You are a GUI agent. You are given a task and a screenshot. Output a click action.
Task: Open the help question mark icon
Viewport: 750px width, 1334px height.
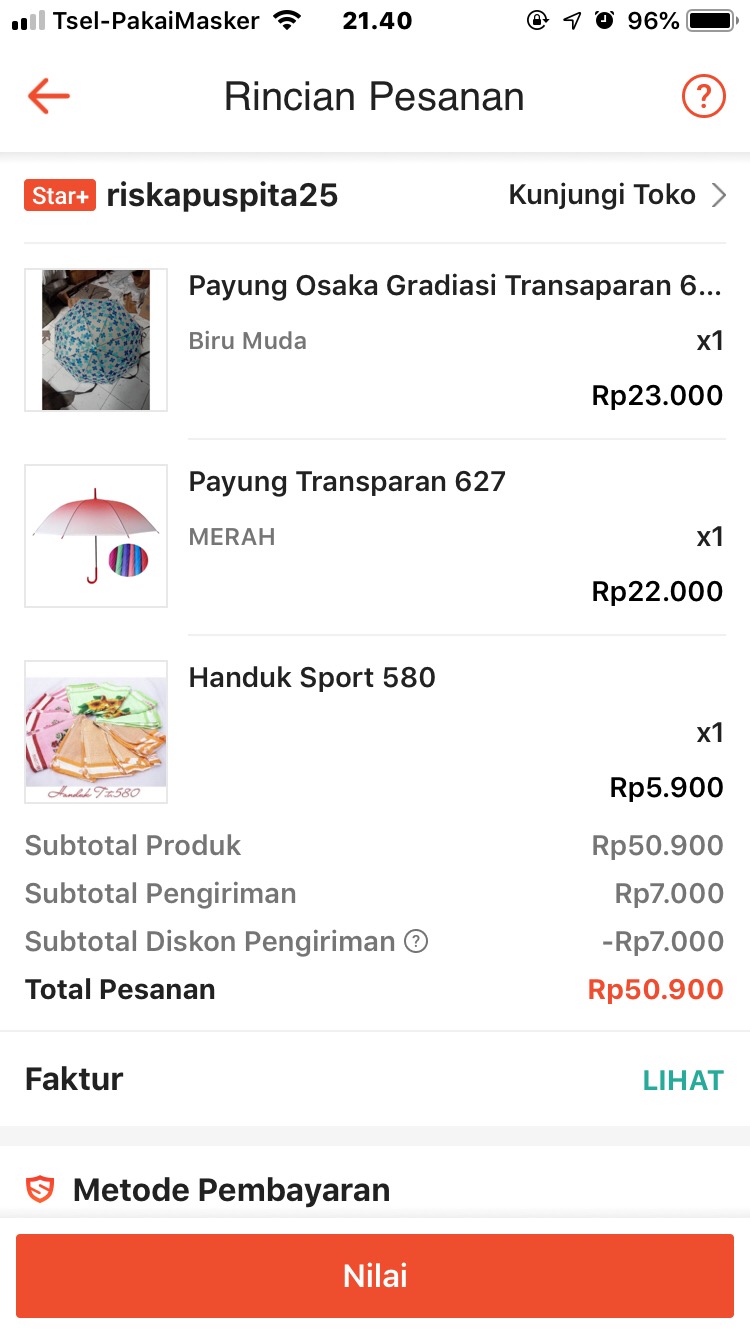[x=703, y=96]
